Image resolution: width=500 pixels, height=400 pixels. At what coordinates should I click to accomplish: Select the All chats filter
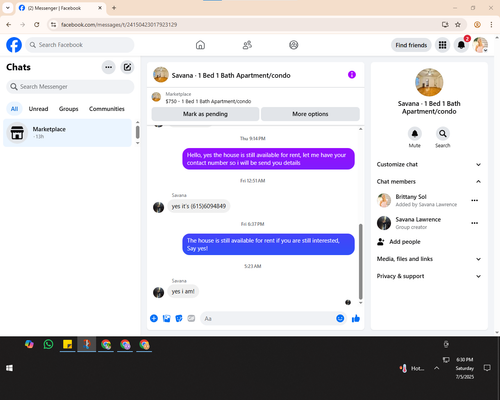14,109
